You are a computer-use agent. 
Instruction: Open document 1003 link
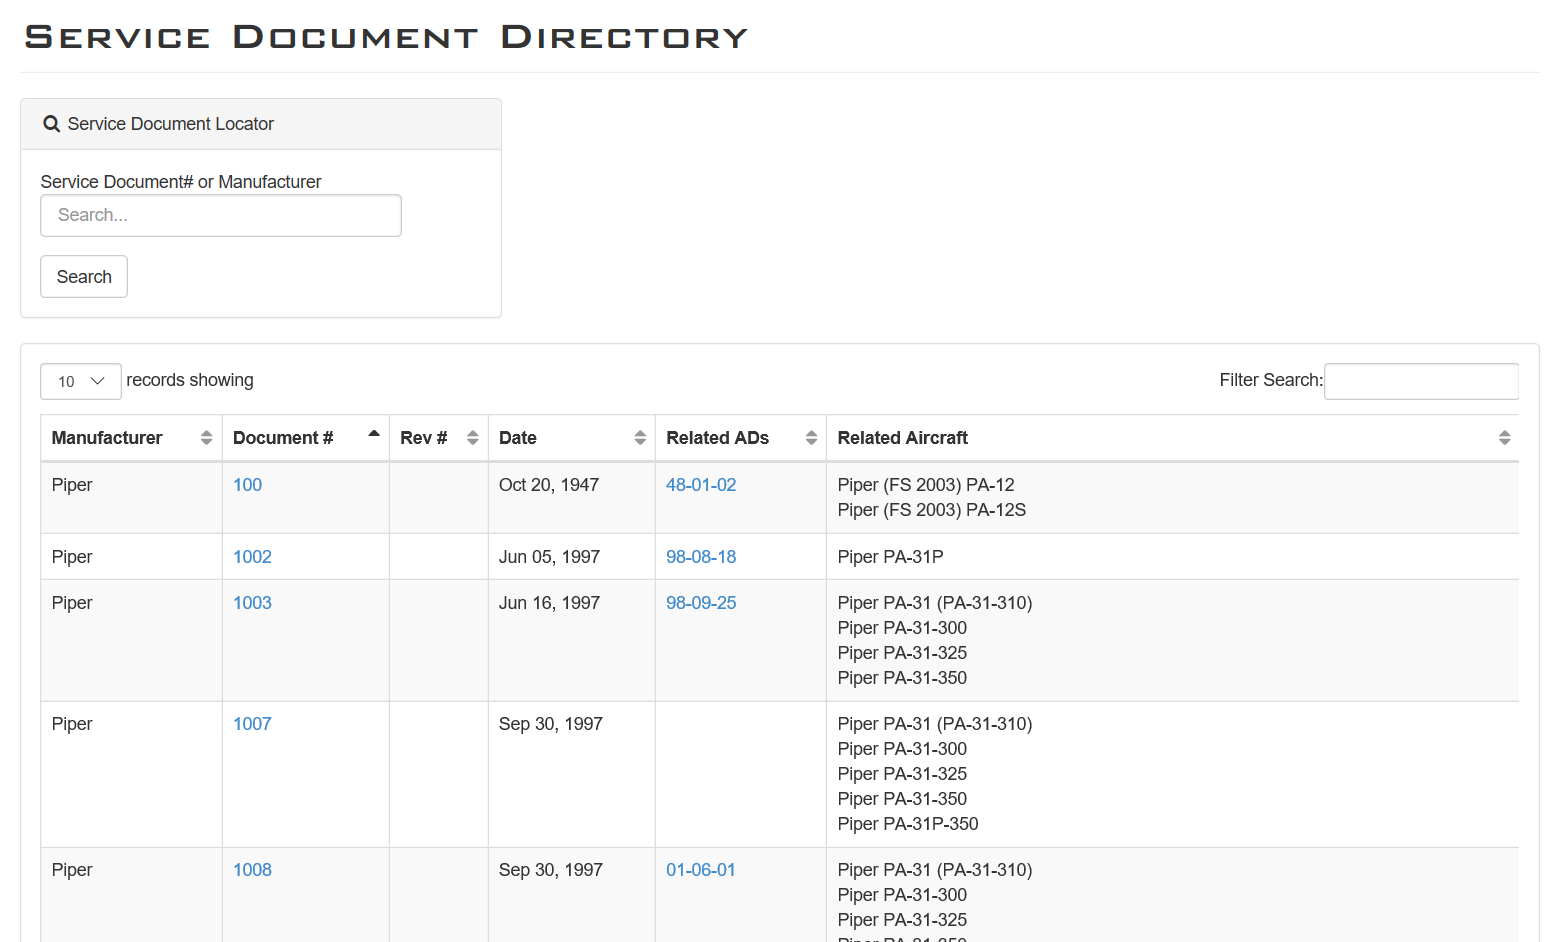[x=252, y=603]
